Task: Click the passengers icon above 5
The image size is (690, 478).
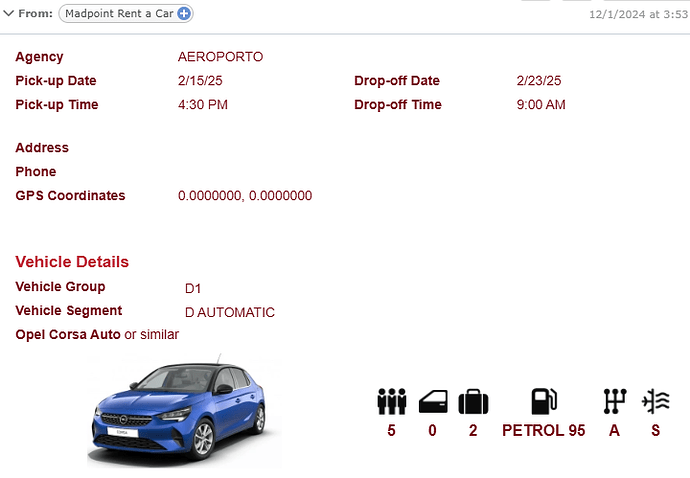Action: coord(392,401)
